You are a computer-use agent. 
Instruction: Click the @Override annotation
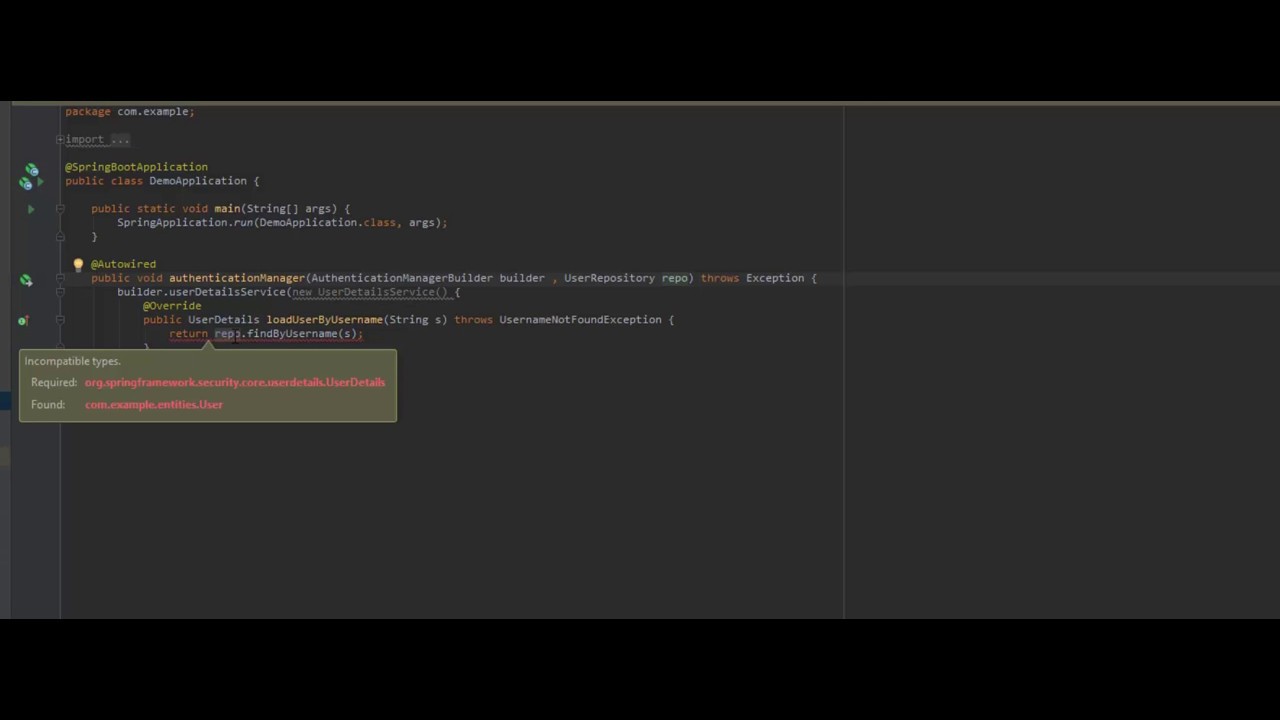pos(172,306)
